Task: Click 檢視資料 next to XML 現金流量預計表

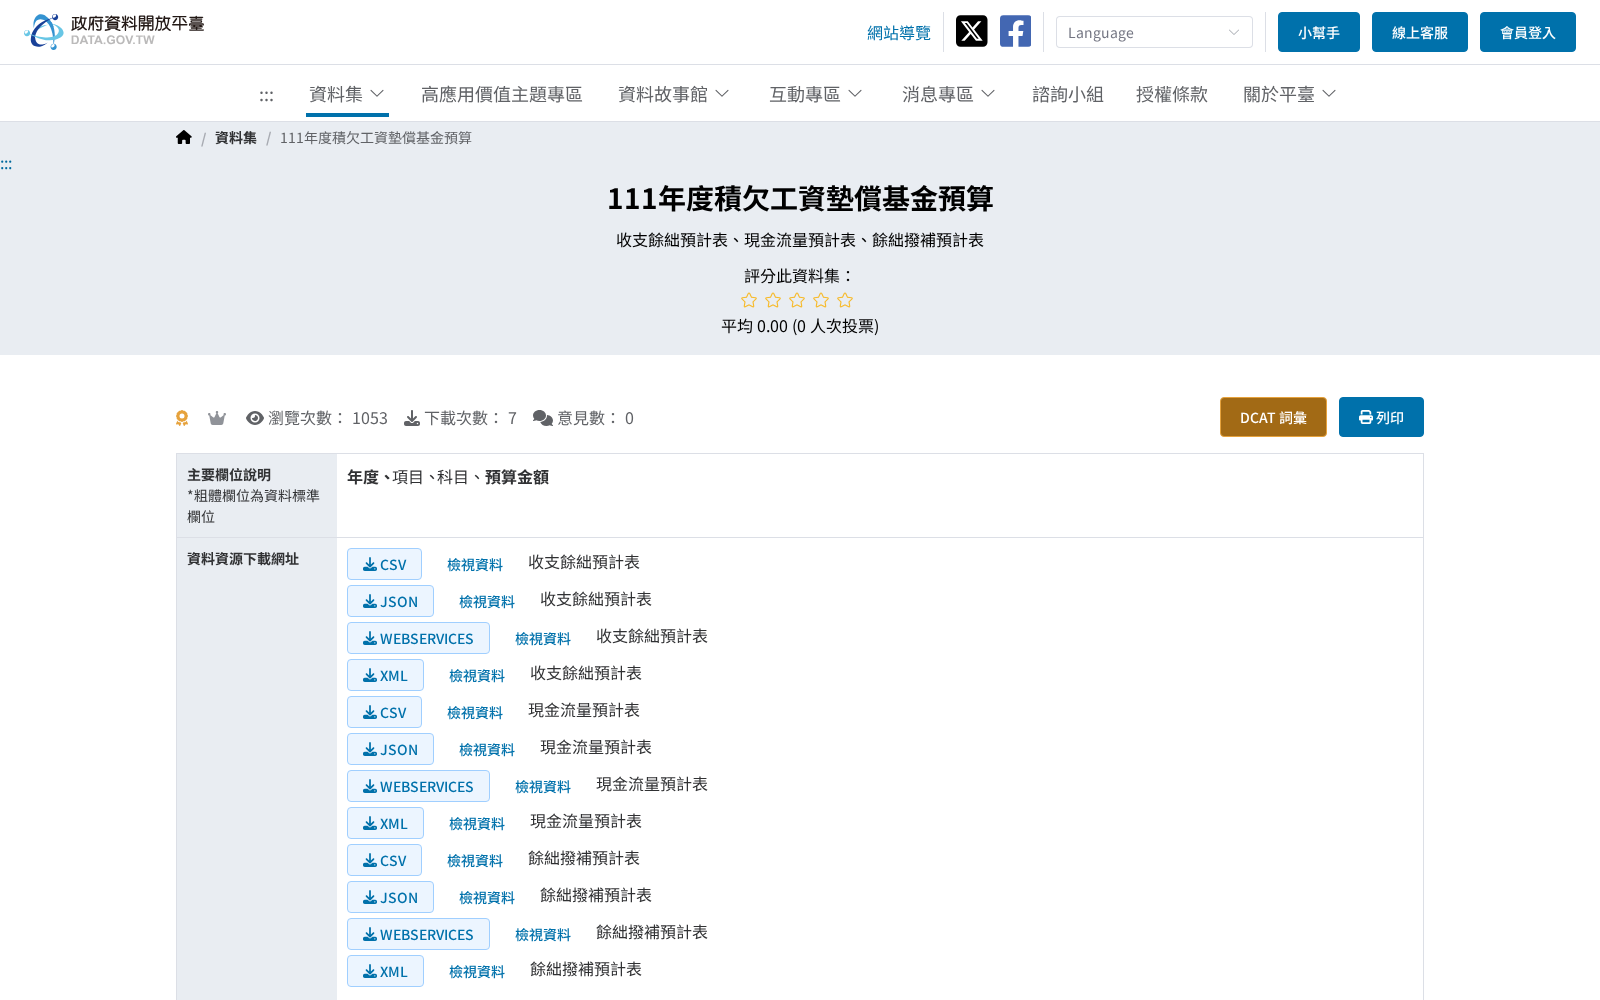Action: (x=477, y=824)
